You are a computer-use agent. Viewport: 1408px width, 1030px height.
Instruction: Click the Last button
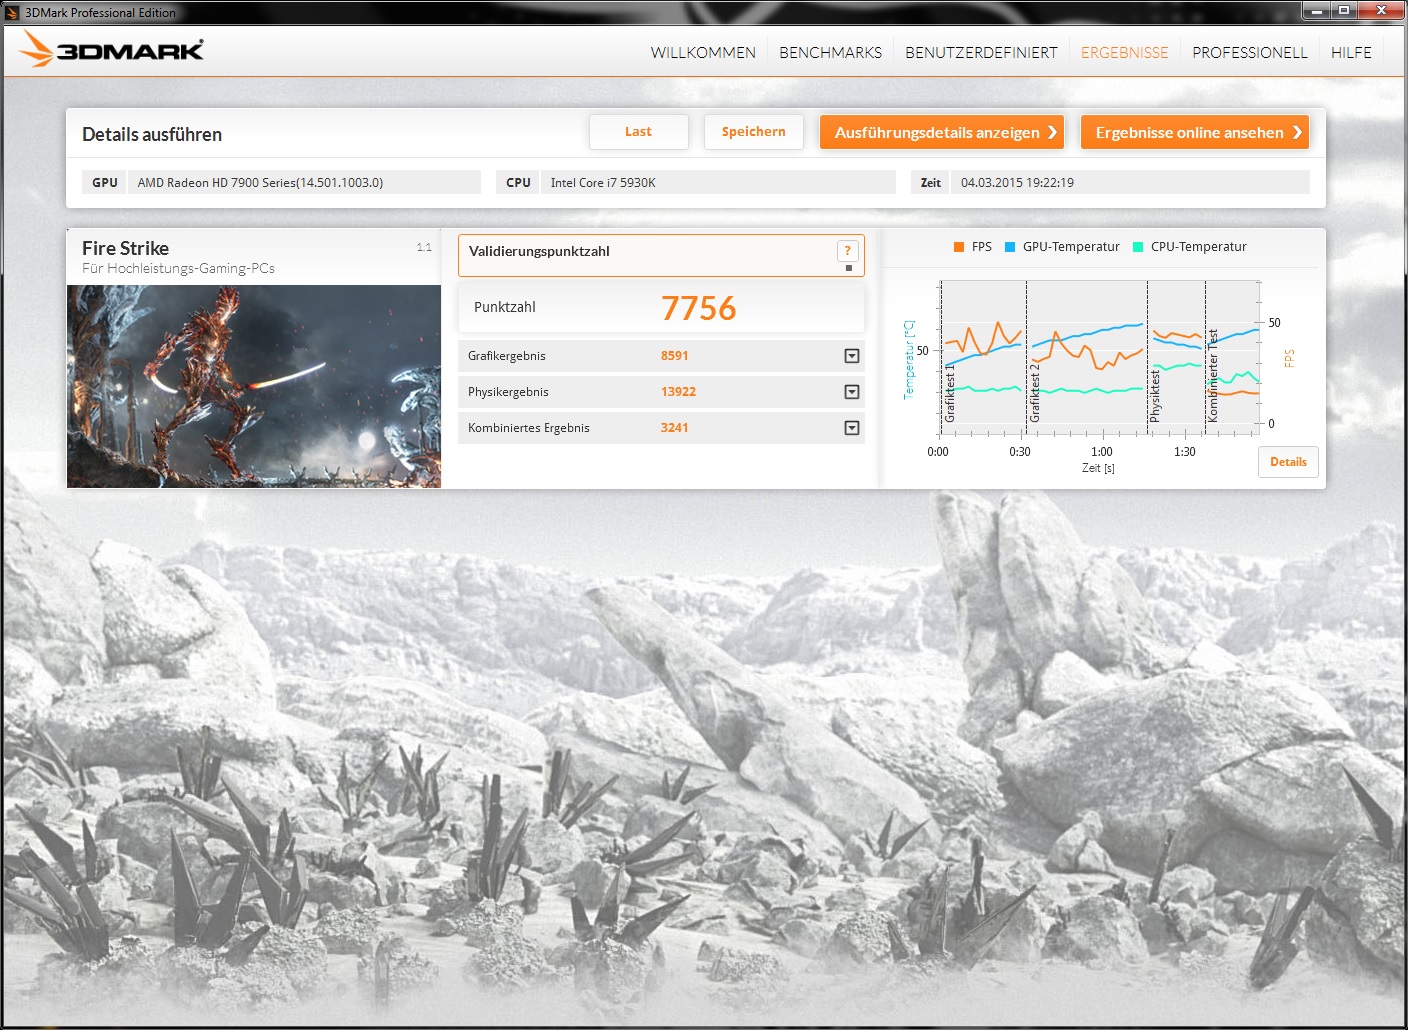coord(639,132)
